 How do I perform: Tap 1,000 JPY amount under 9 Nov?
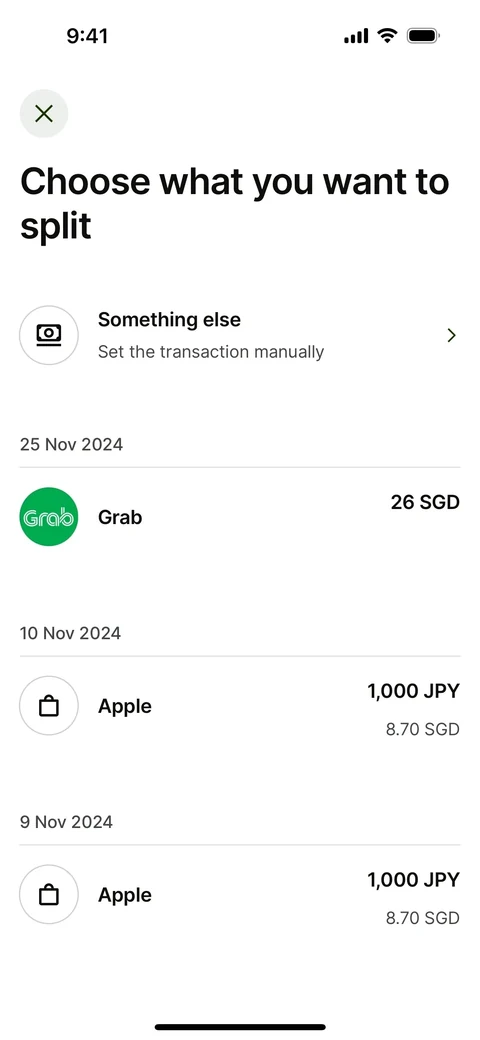(414, 880)
